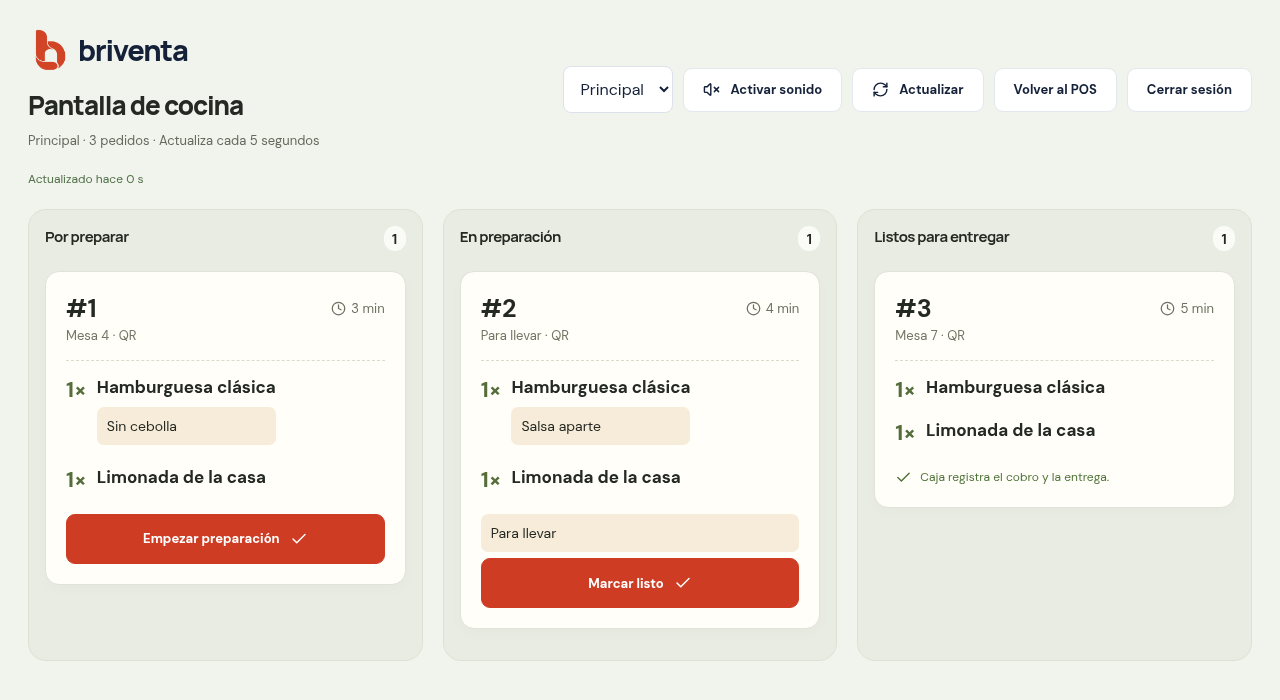The image size is (1280, 700).
Task: Click the clock icon on order #3
Action: [1167, 308]
